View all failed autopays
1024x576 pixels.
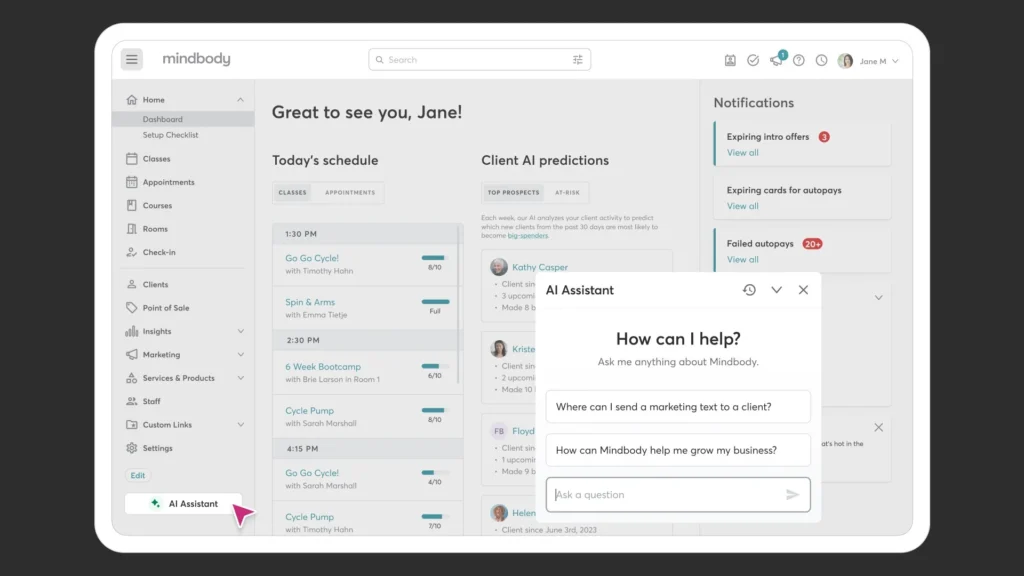click(x=743, y=260)
